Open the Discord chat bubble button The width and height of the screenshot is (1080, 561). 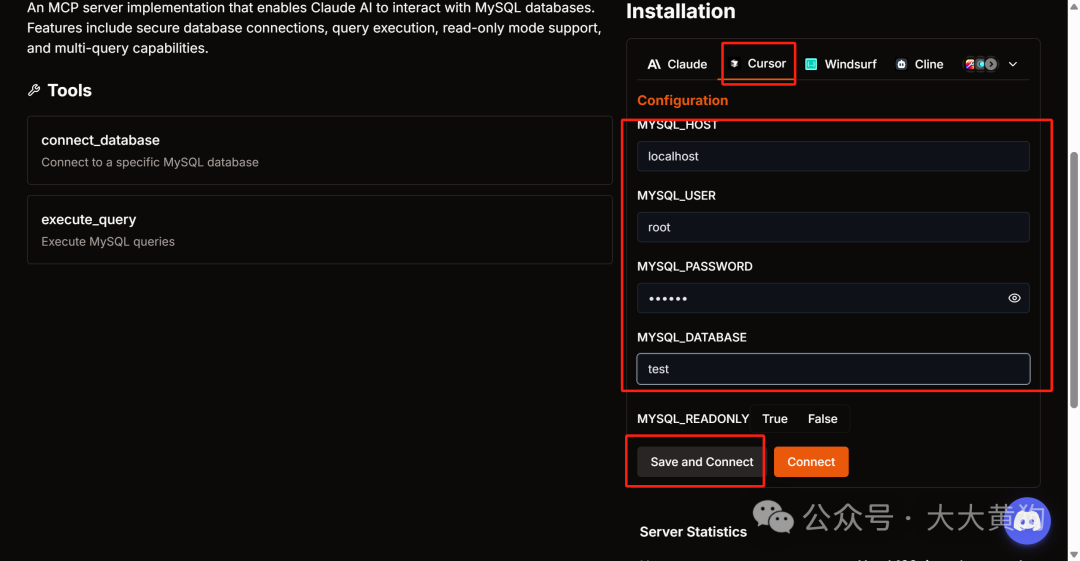click(1026, 521)
